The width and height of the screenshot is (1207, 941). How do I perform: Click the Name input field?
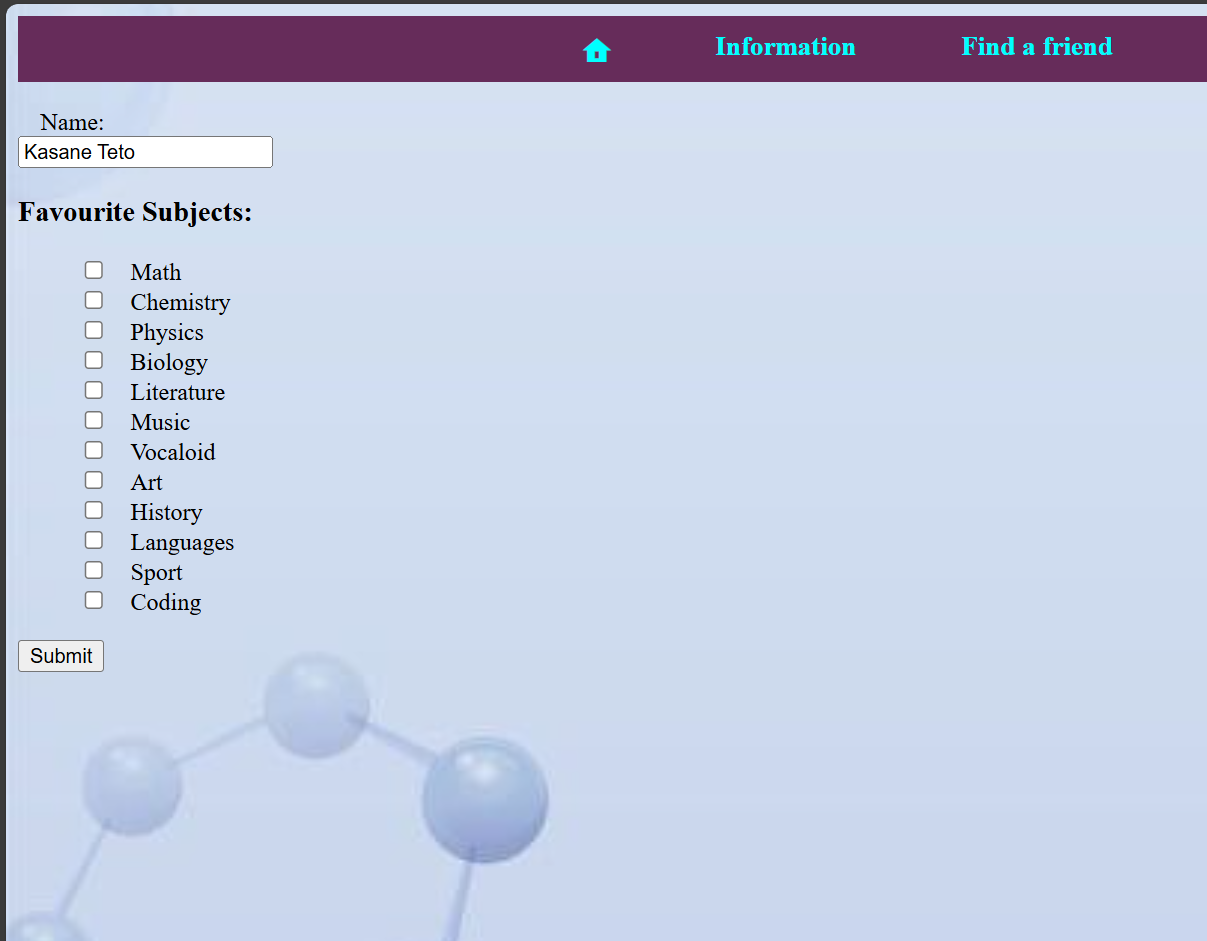145,152
